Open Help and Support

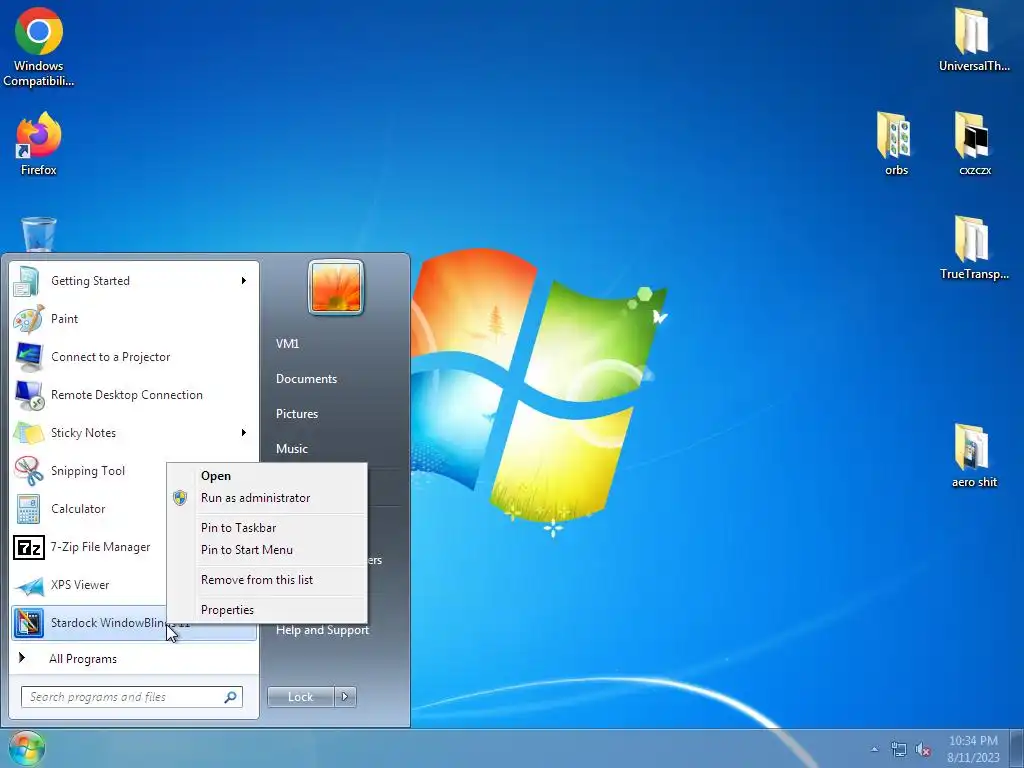[322, 630]
